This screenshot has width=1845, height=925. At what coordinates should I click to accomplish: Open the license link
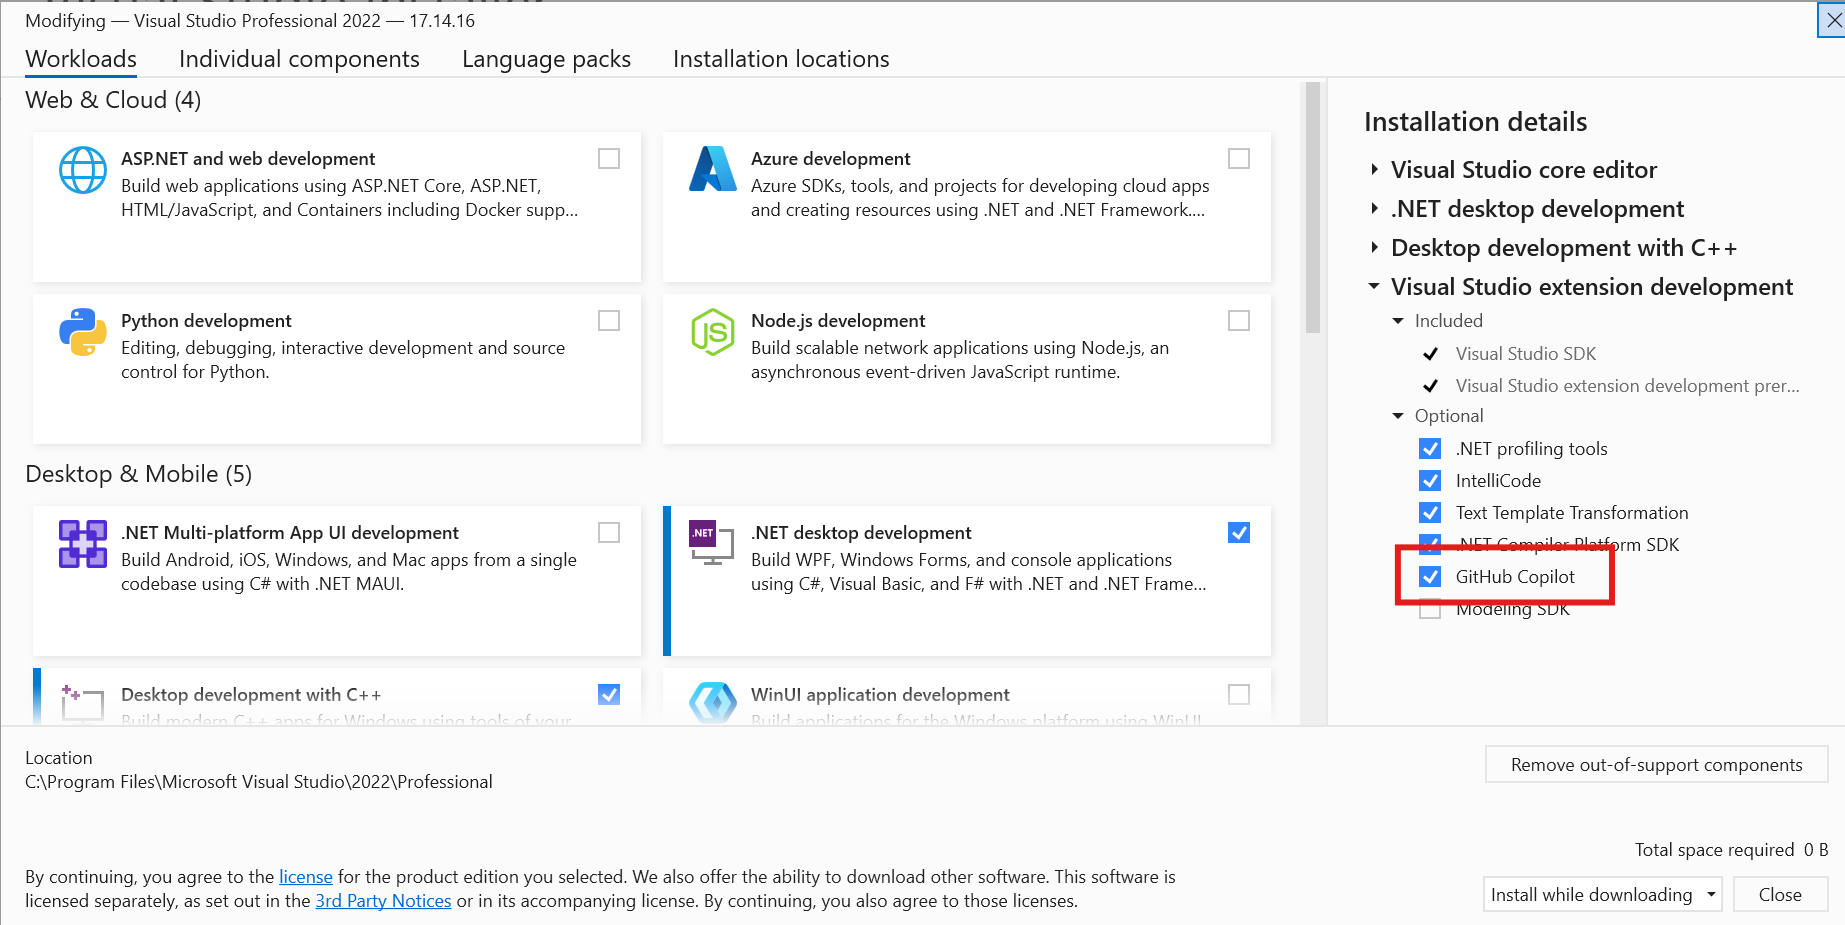pos(306,877)
